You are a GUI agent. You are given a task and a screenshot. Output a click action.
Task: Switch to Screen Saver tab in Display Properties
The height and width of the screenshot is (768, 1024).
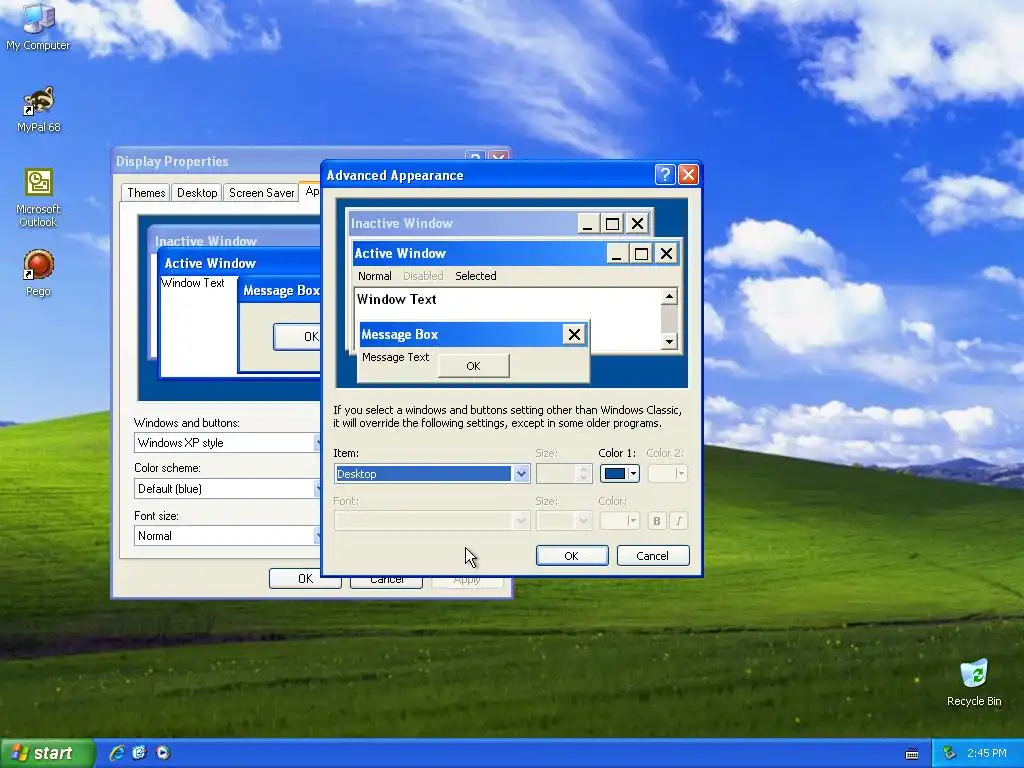click(x=261, y=193)
